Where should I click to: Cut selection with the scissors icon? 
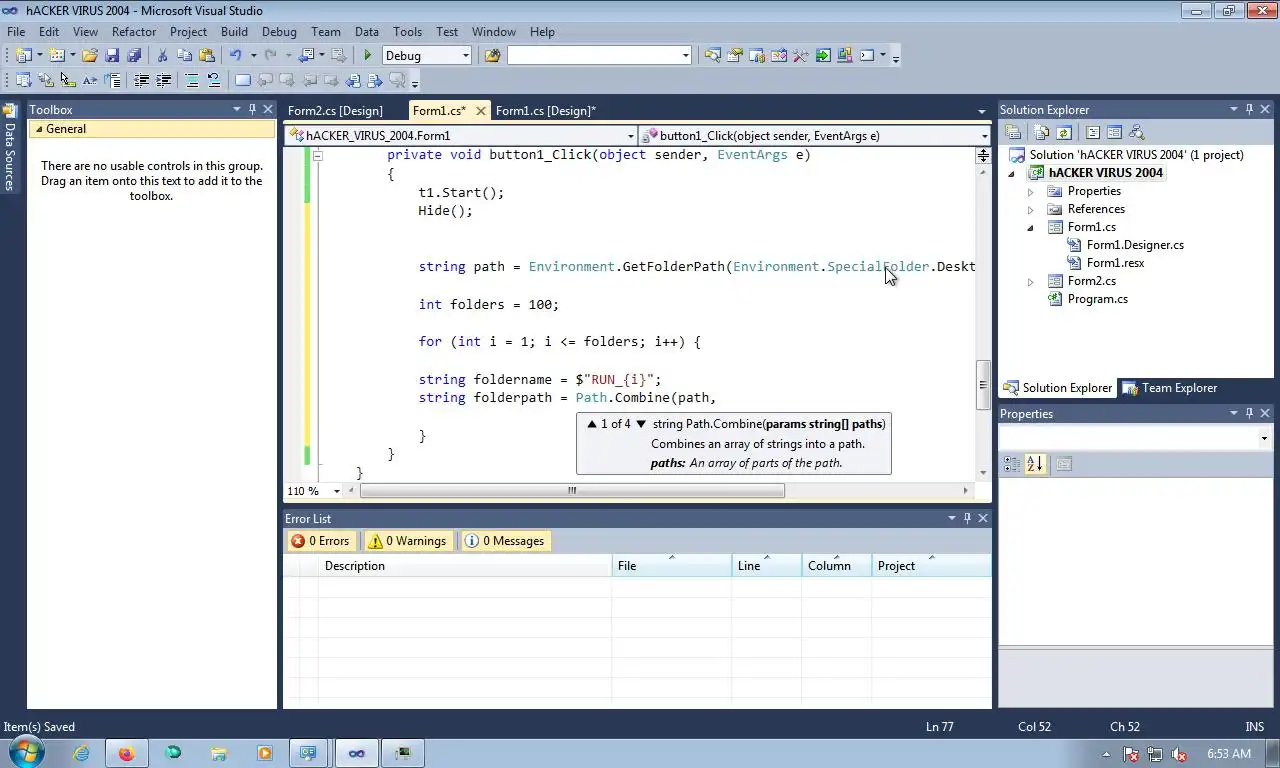(162, 55)
